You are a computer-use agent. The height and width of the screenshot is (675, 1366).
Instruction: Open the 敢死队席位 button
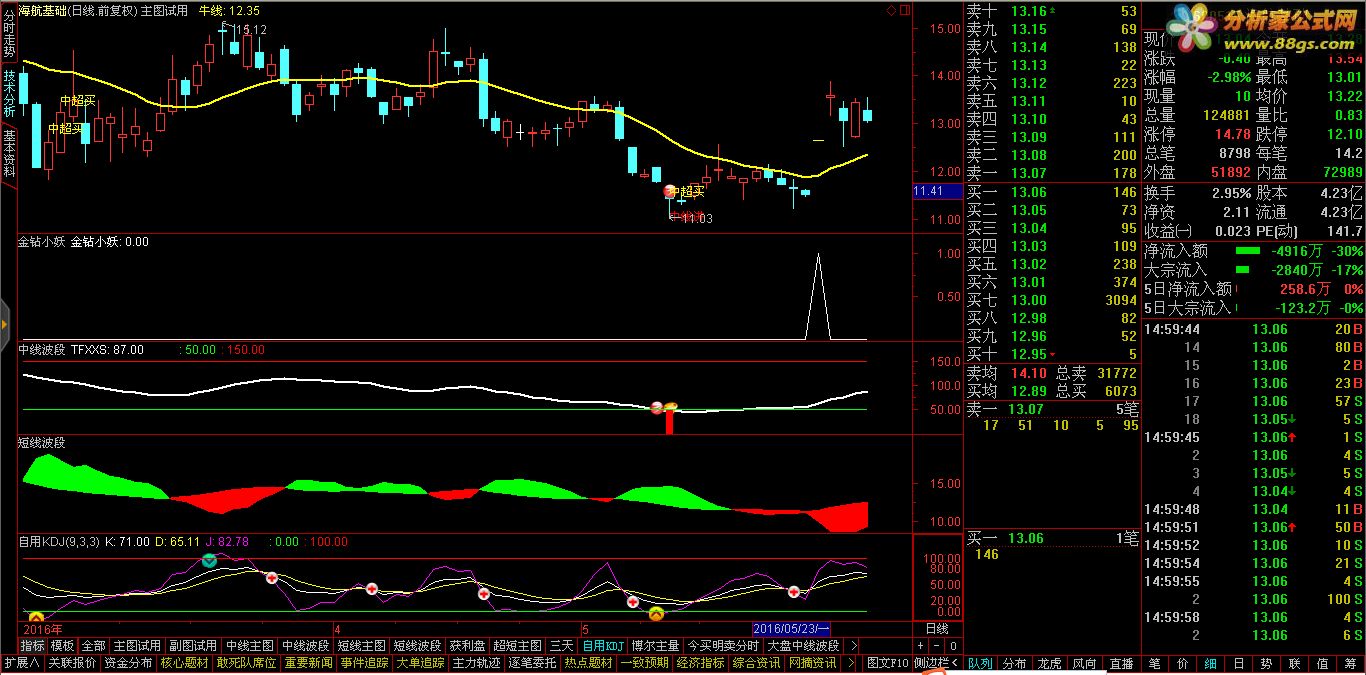pyautogui.click(x=246, y=663)
